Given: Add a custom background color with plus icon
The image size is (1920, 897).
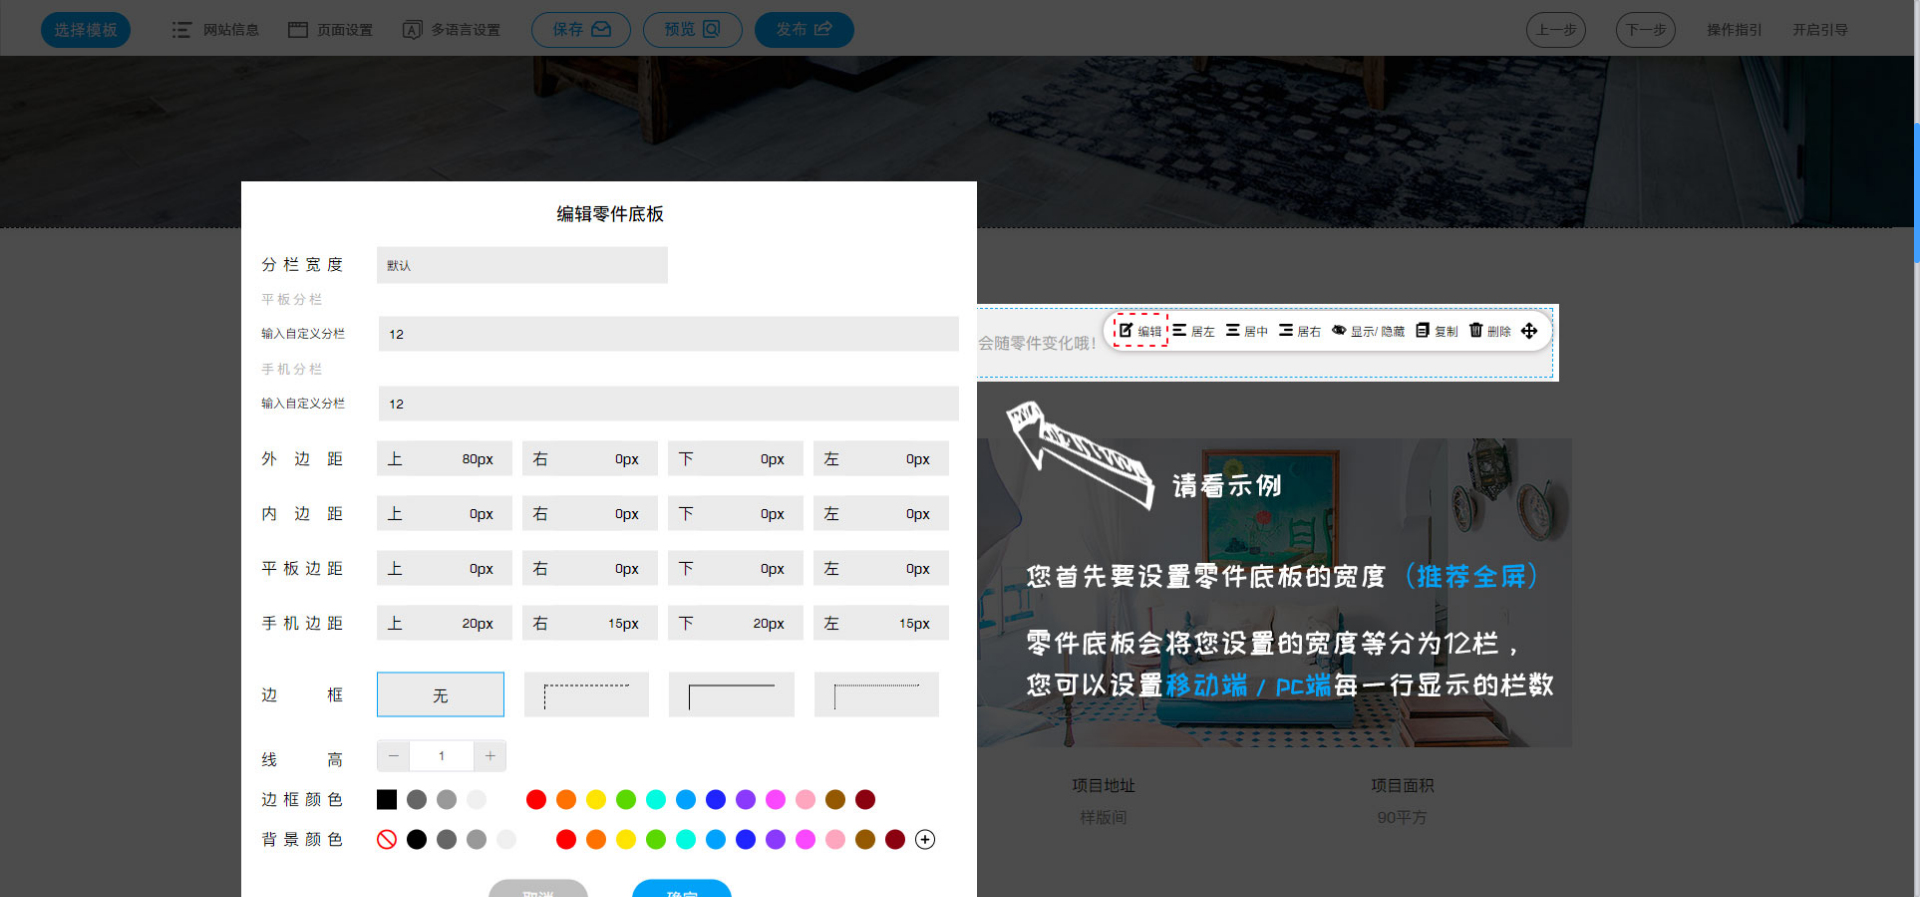Looking at the screenshot, I should point(925,840).
